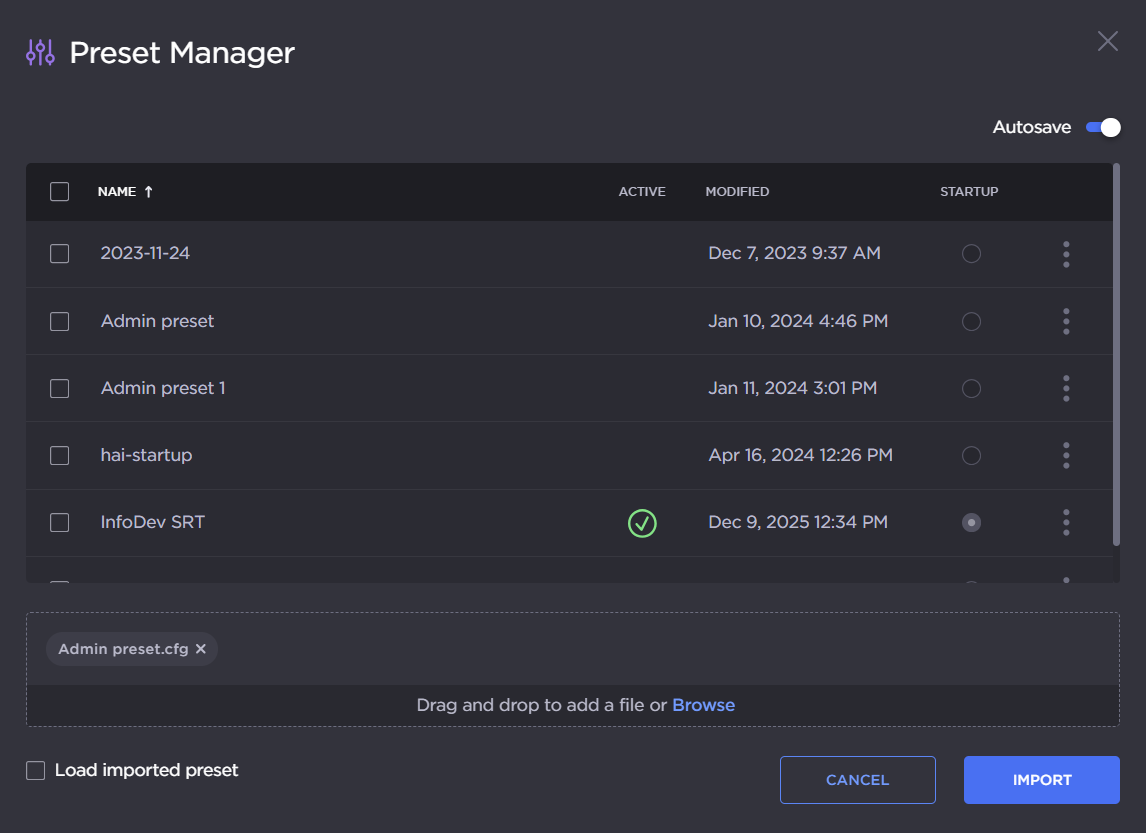
Task: Open the three-dot menu for Admin preset
Action: coord(1066,321)
